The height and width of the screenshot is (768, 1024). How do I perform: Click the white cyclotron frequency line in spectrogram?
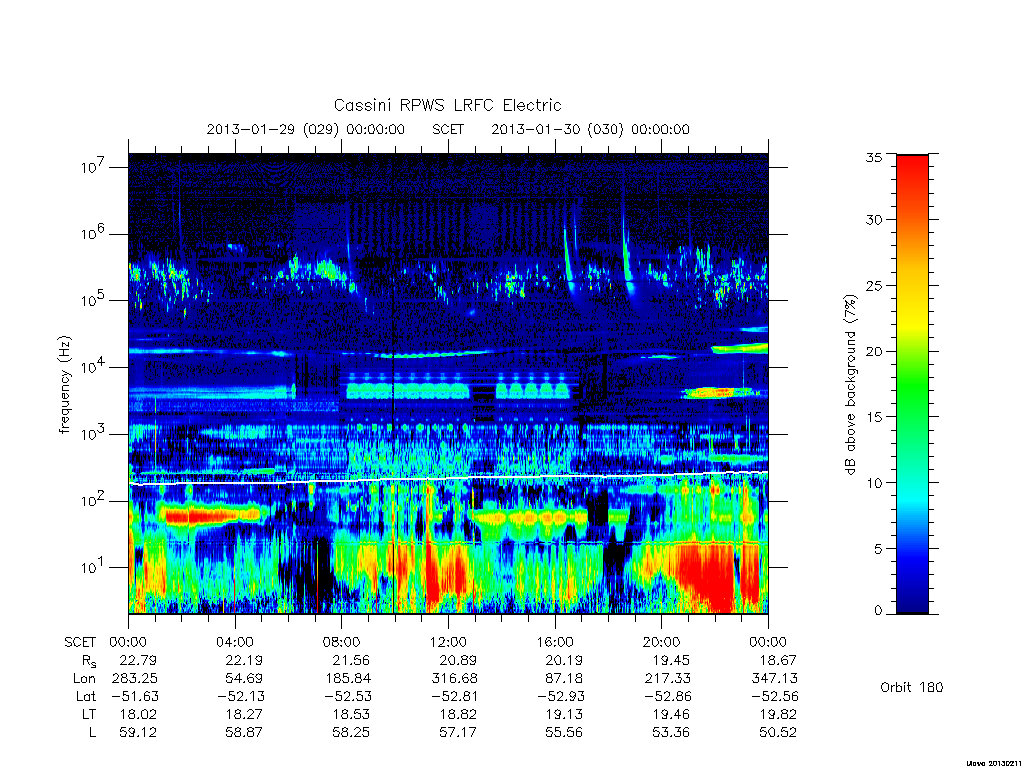(x=448, y=479)
